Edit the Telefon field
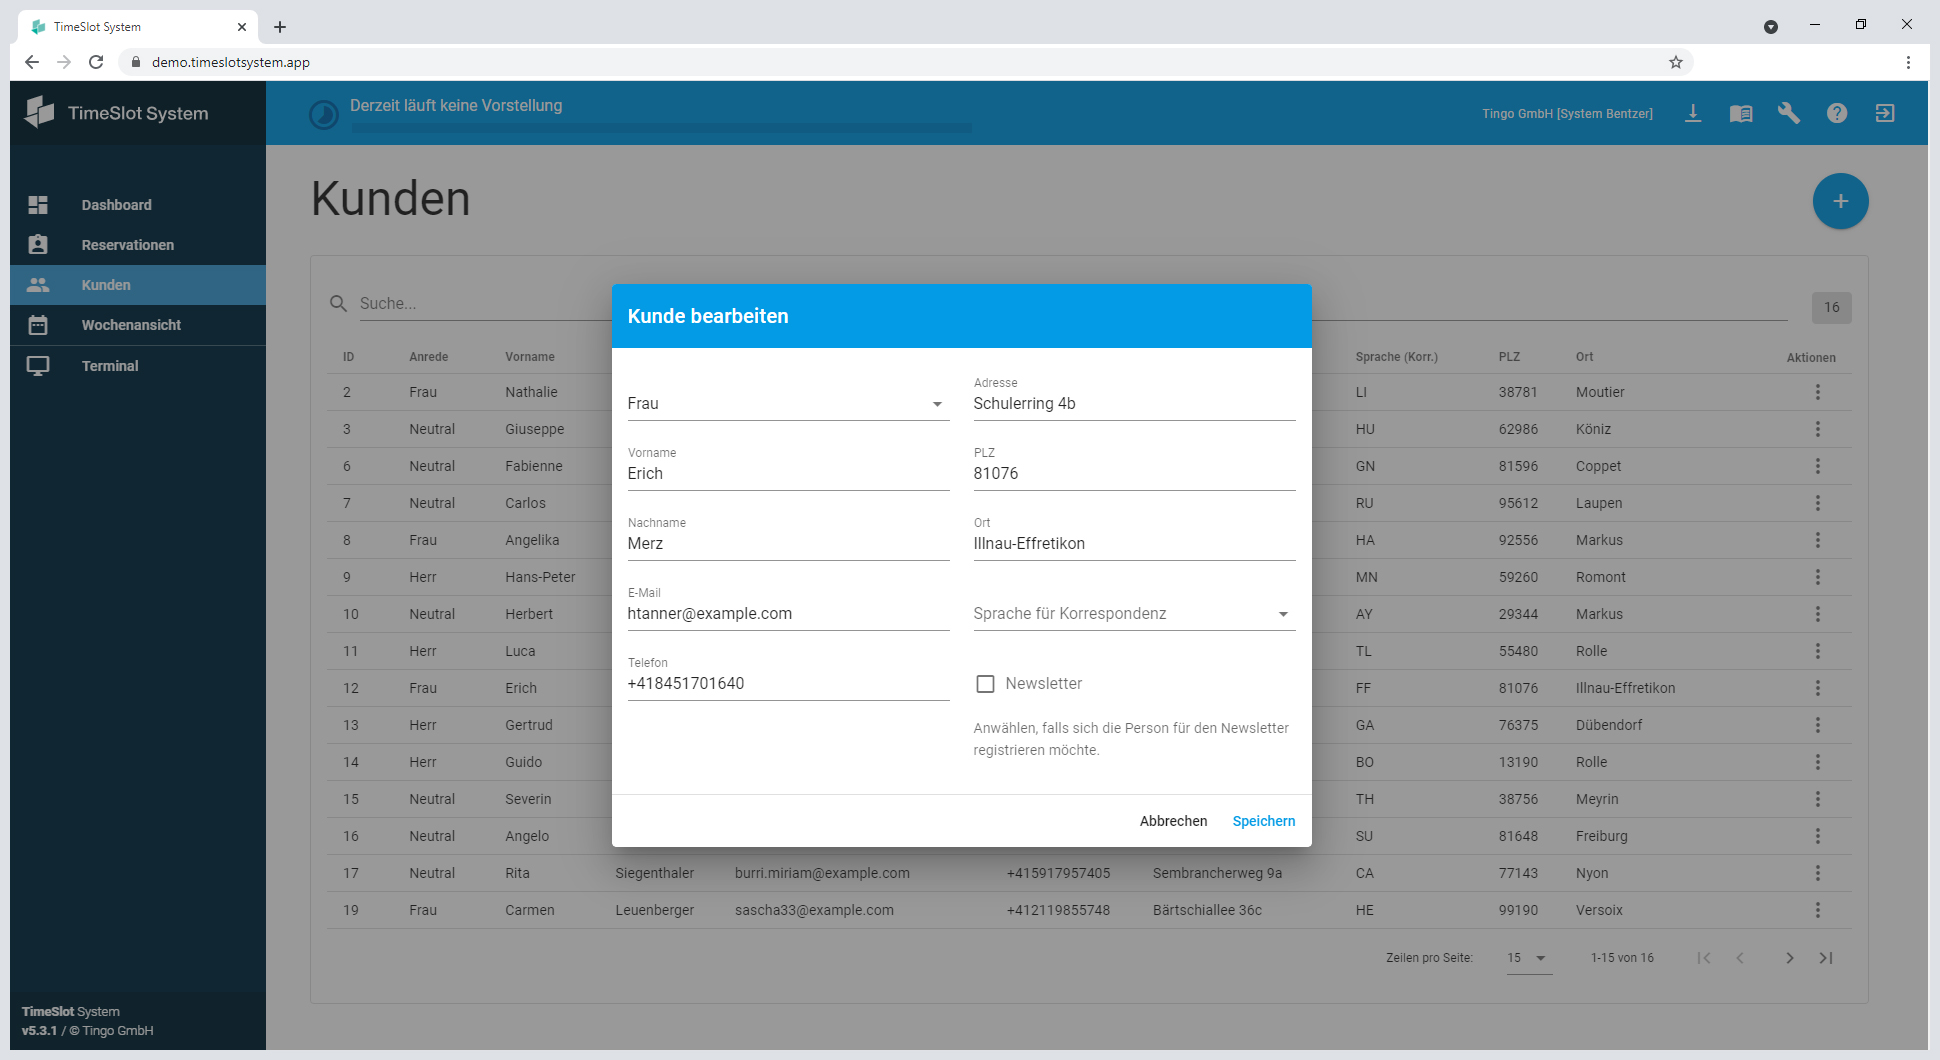 (788, 684)
